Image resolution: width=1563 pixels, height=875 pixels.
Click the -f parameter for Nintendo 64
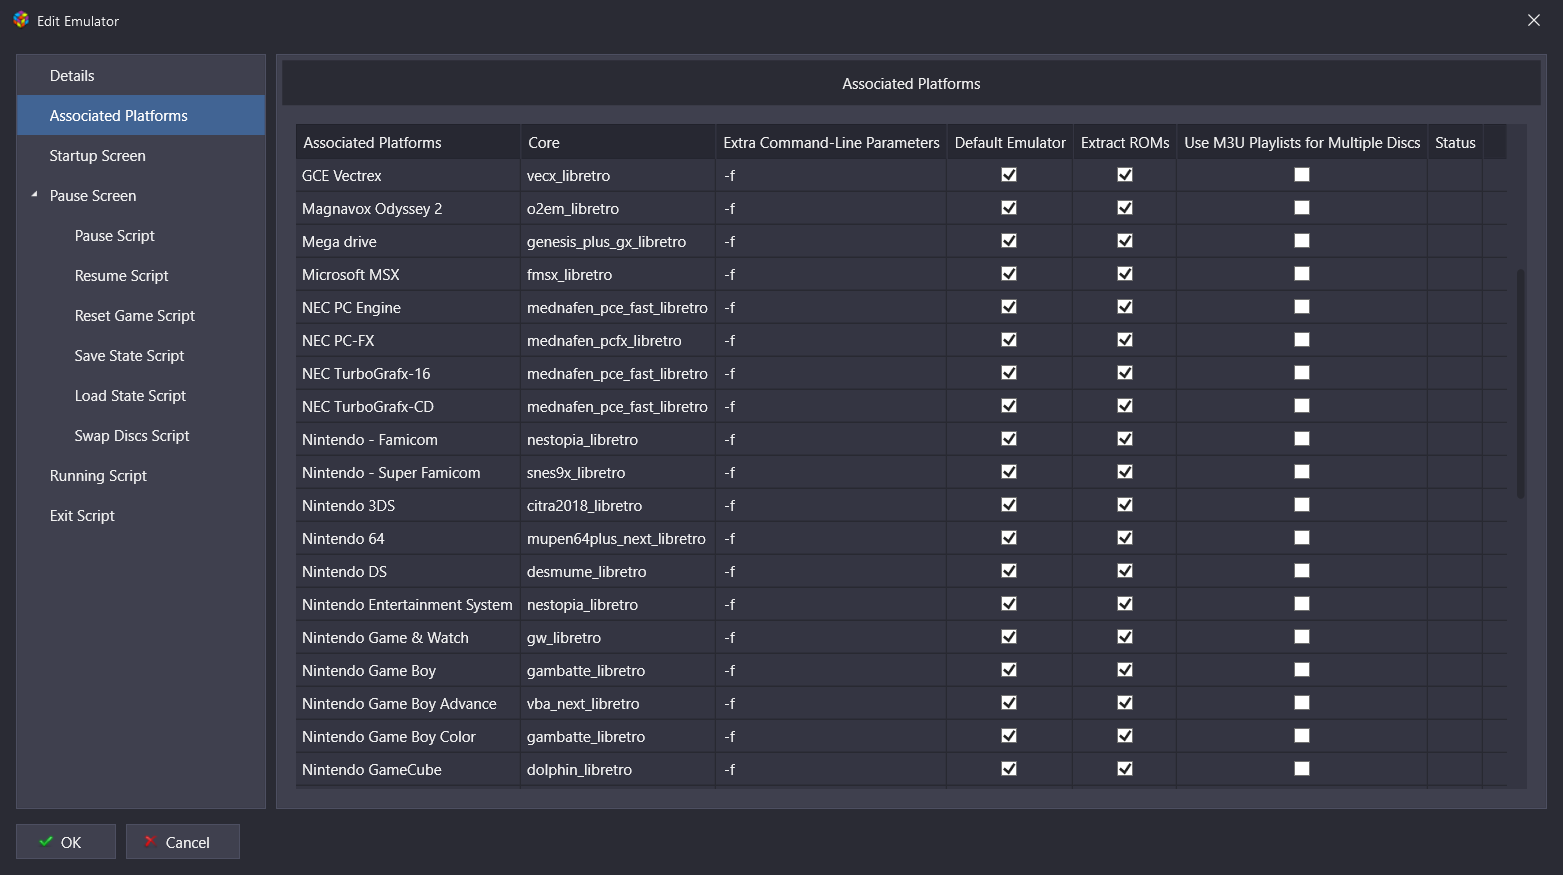point(831,539)
